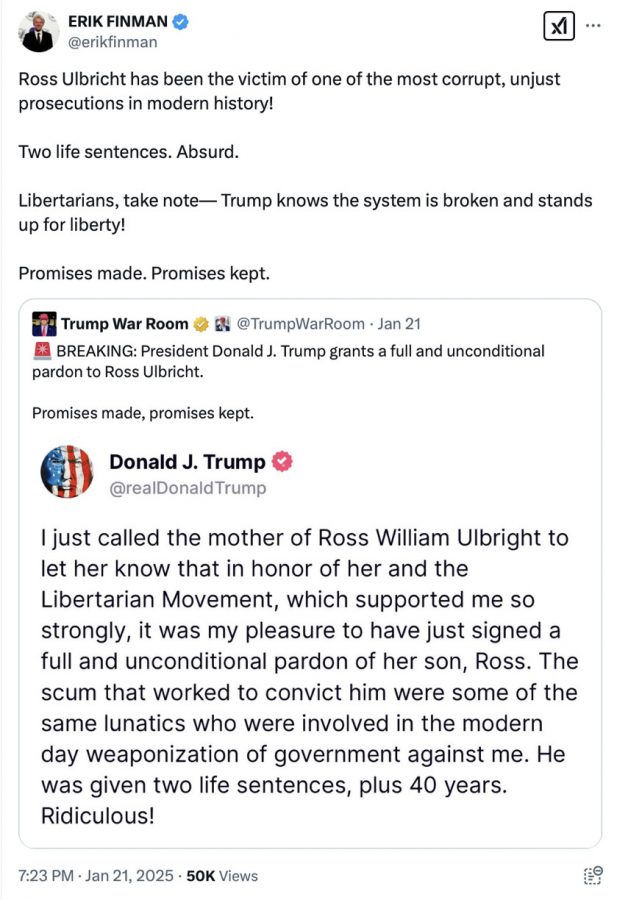
Task: Open the Trump War Room account name
Action: pos(124,324)
